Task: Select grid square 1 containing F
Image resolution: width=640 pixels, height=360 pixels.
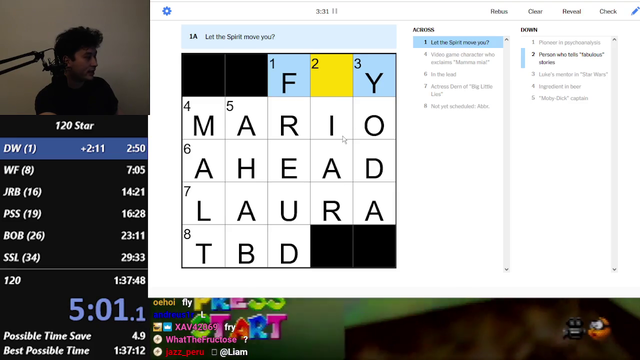Action: 289,76
